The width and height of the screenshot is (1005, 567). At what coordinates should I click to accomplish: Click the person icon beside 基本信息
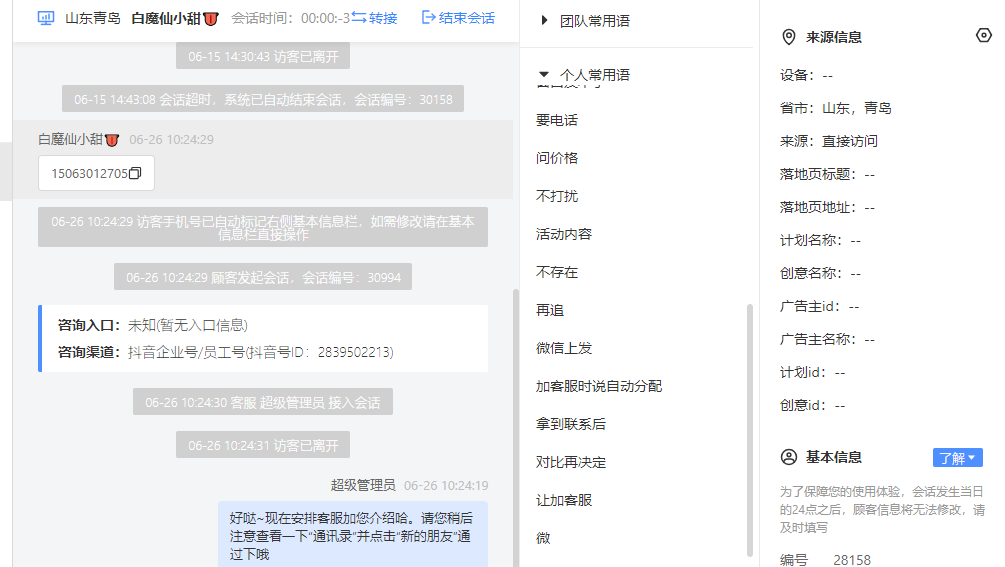pyautogui.click(x=789, y=457)
